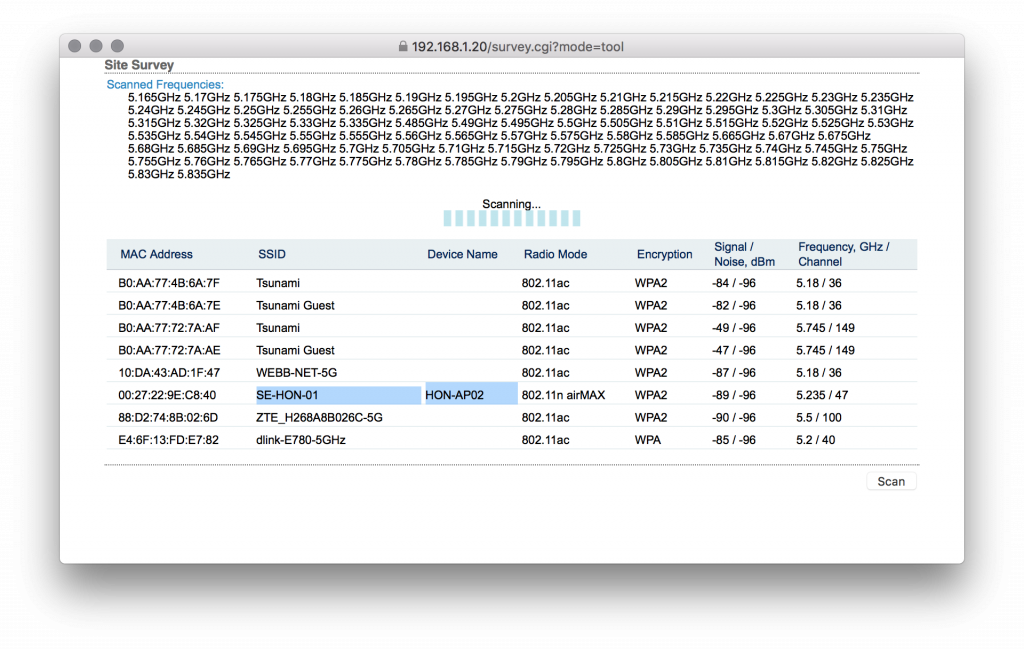Click the Scanning progress bar
Screen dimensions: 1024x649
click(511, 218)
